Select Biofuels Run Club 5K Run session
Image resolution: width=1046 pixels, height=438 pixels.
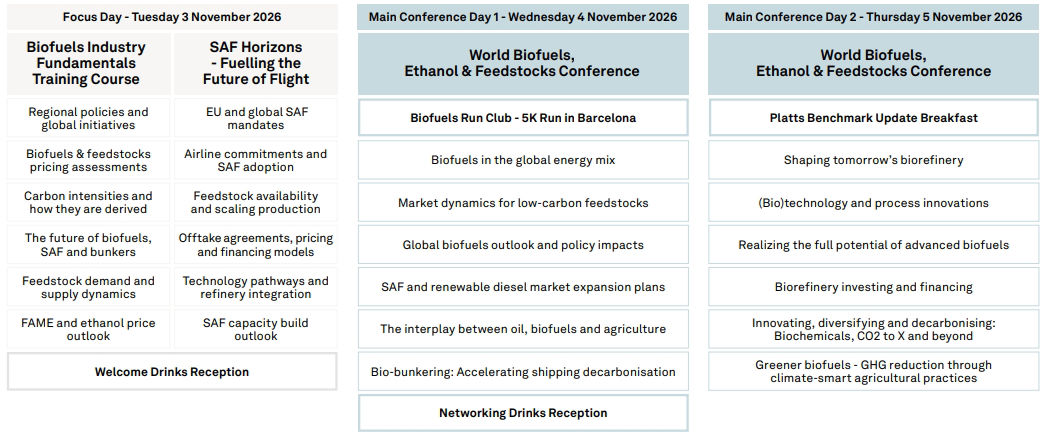[x=523, y=118]
